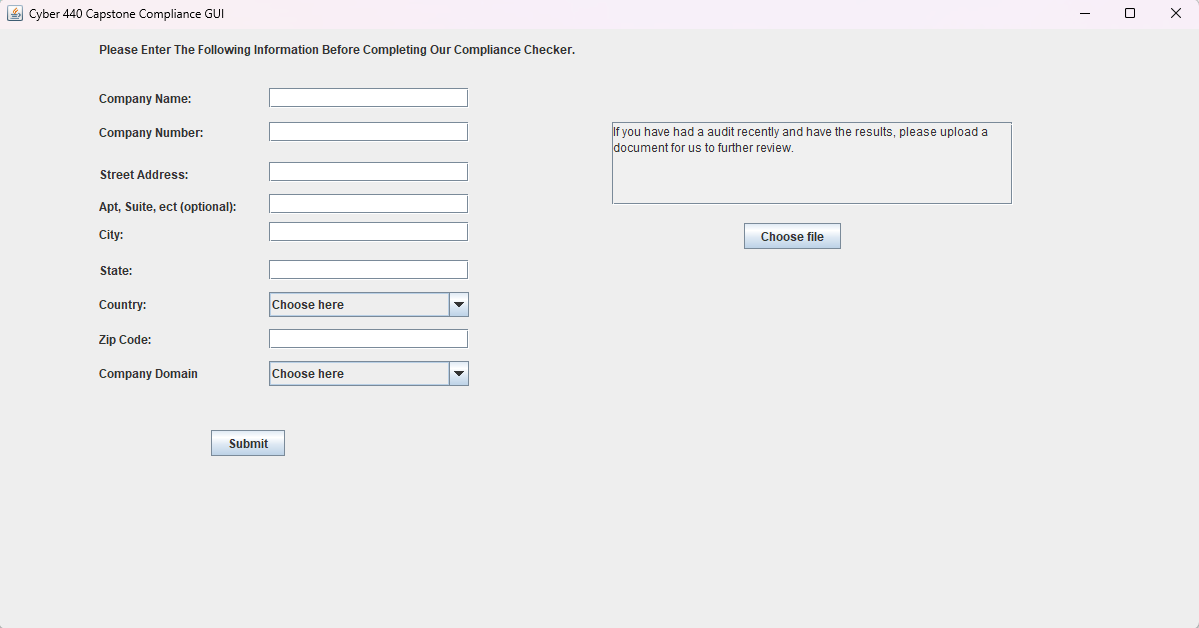This screenshot has width=1199, height=628.
Task: Minimize the Compliance GUI window
Action: click(x=1085, y=14)
